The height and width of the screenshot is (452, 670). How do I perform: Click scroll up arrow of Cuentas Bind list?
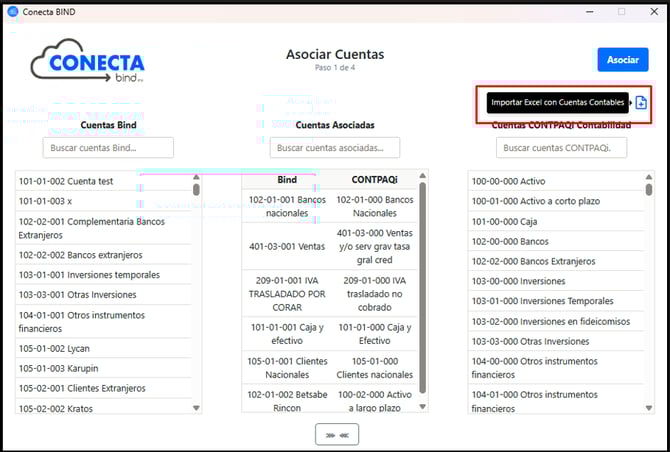click(x=196, y=177)
